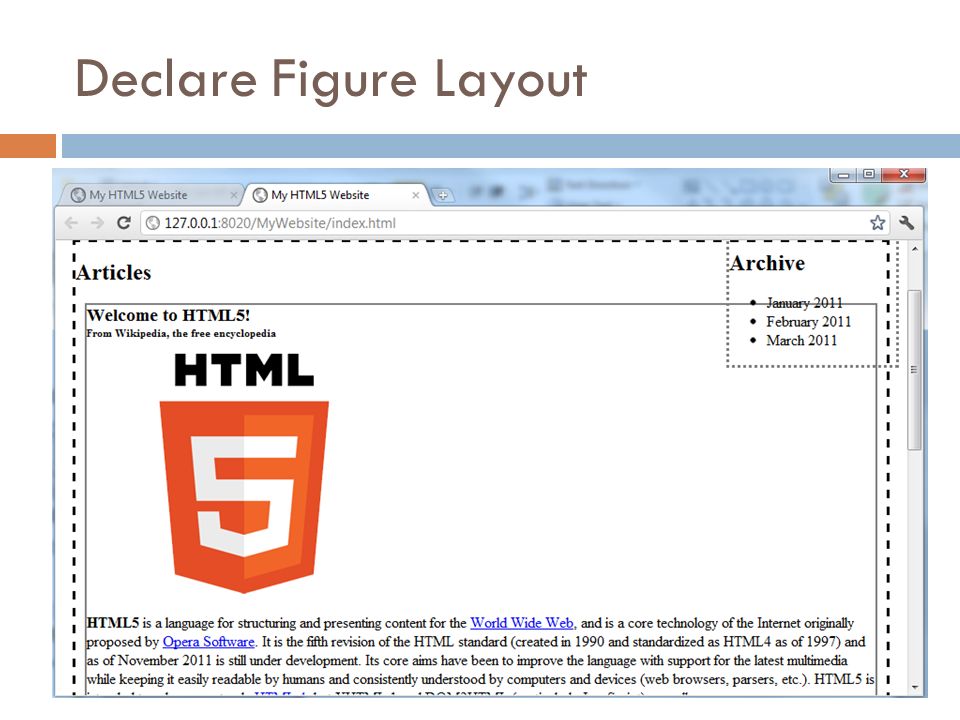Close the browser window with red X
This screenshot has width=960, height=720.
(x=904, y=174)
